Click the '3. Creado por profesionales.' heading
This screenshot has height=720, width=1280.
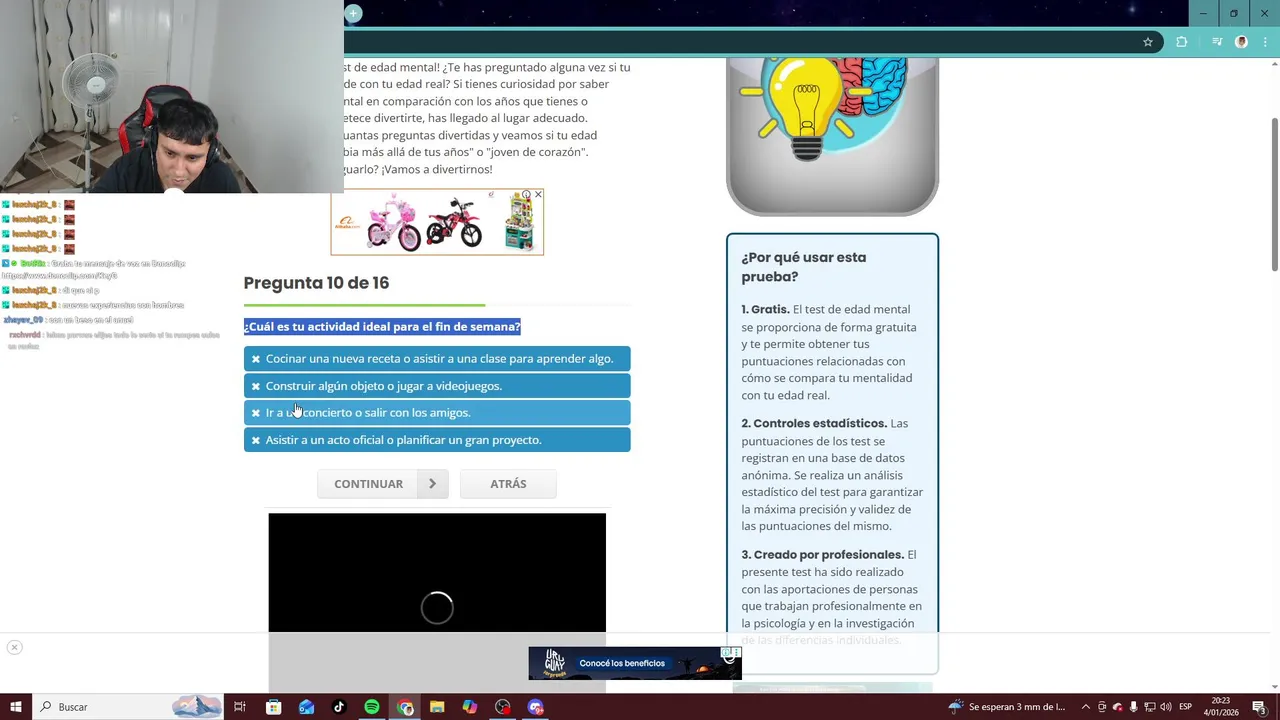[822, 554]
